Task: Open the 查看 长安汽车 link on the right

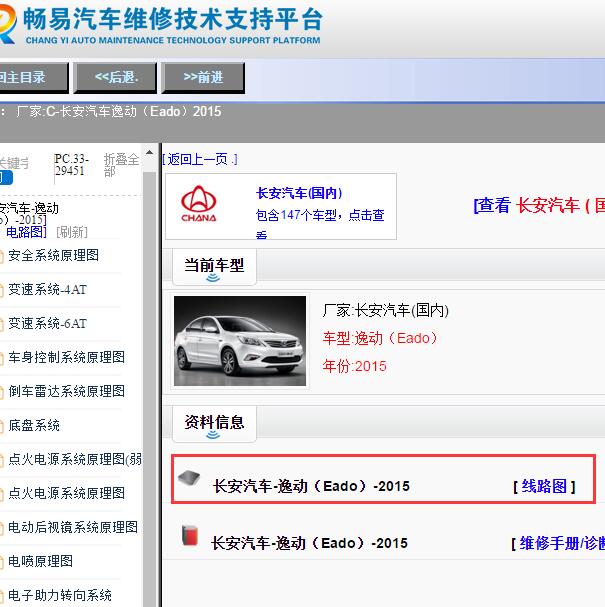Action: tap(539, 205)
